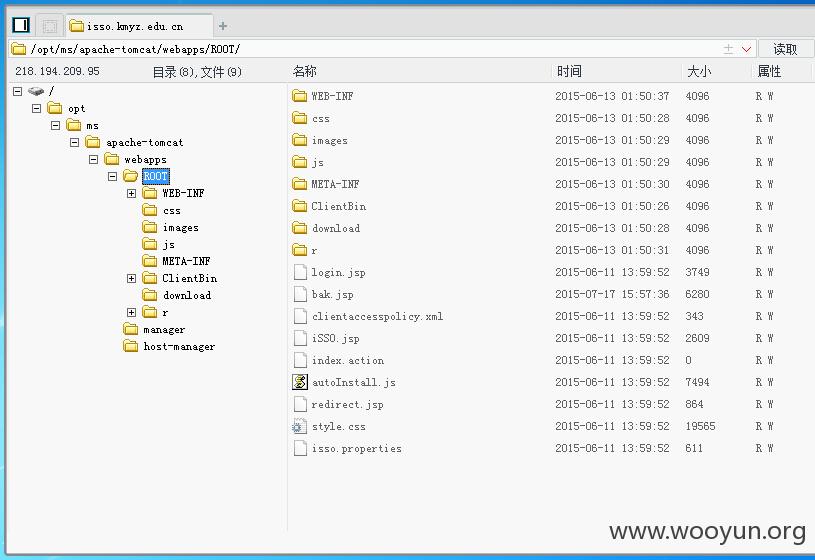815x560 pixels.
Task: Collapse the webapps tree node
Action: click(x=94, y=159)
